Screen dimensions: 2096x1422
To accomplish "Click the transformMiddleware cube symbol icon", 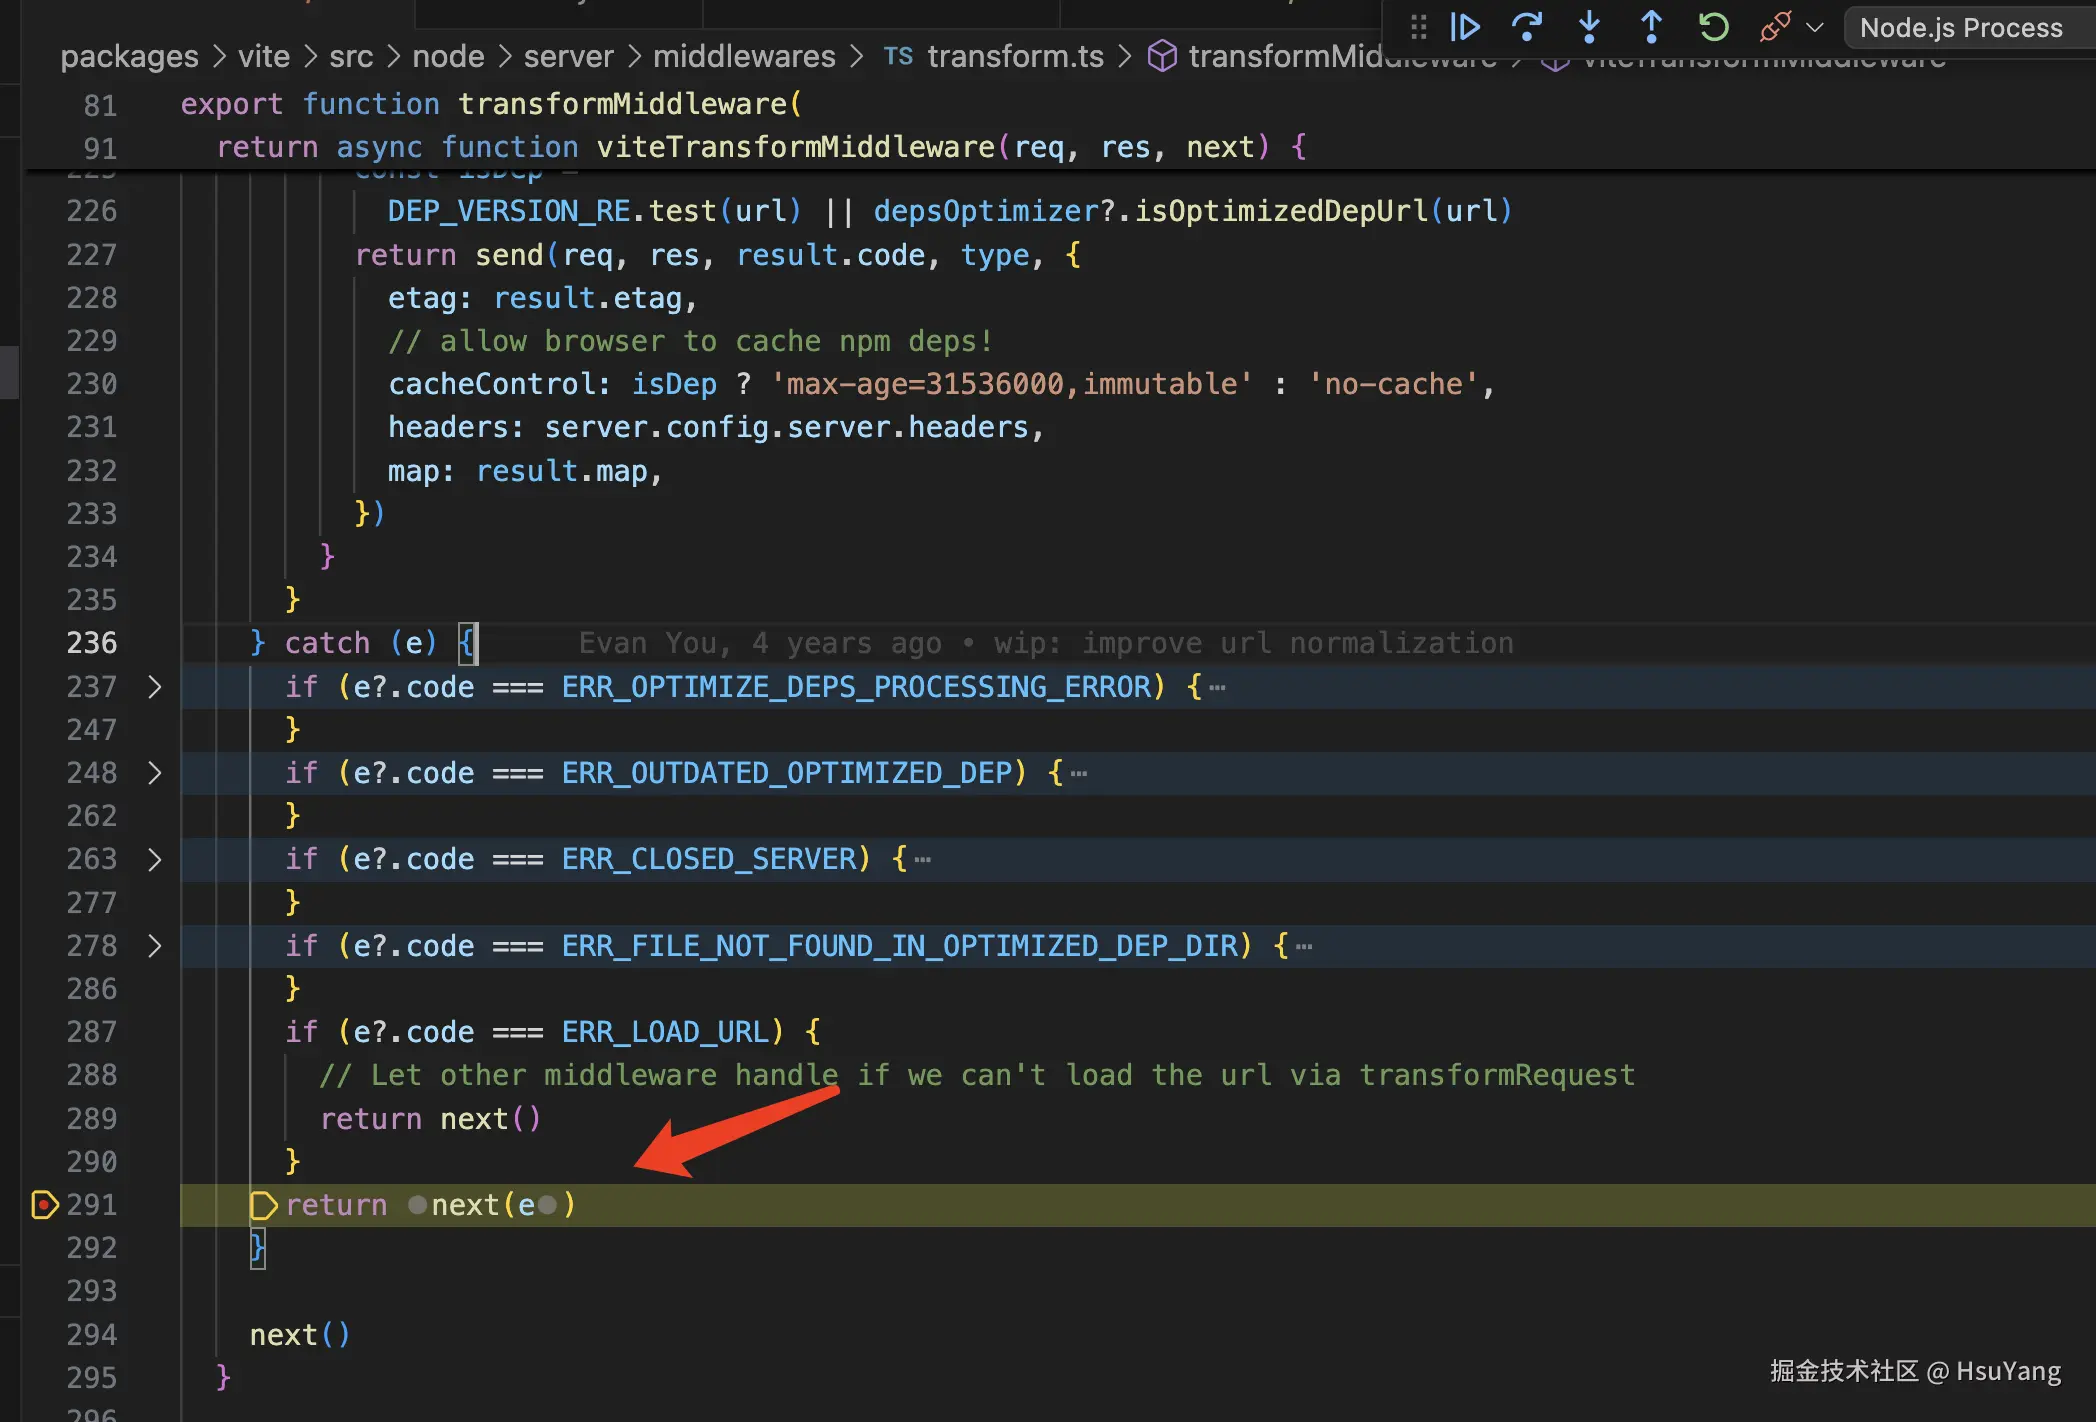I will [1161, 56].
